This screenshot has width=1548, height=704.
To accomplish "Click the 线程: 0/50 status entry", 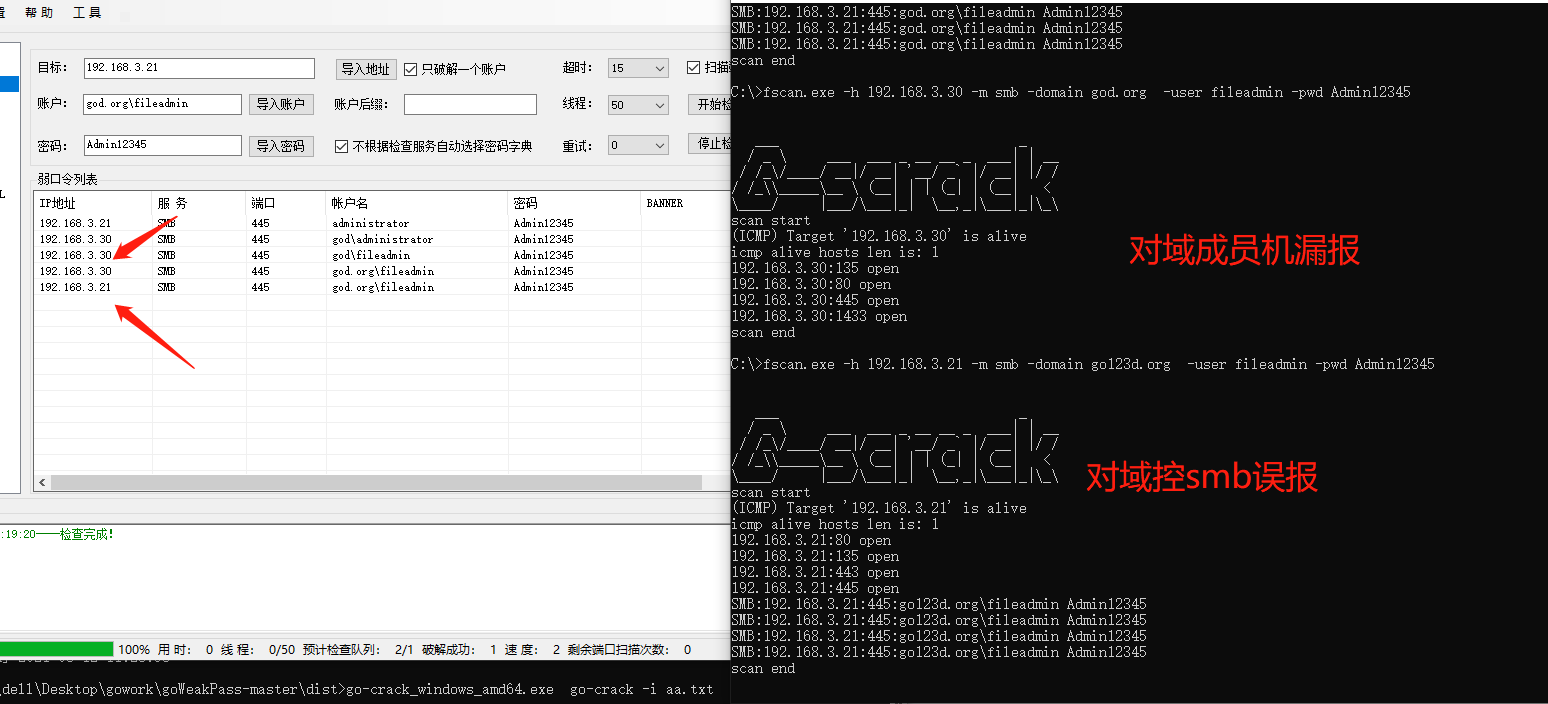I will pyautogui.click(x=258, y=650).
